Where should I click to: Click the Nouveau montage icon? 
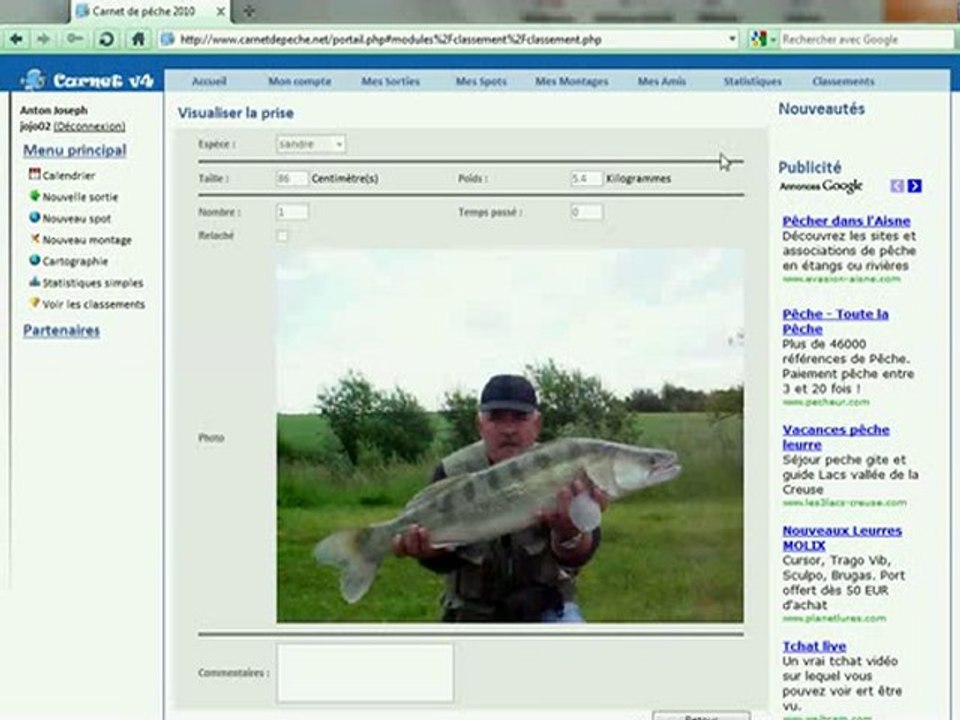click(x=34, y=239)
